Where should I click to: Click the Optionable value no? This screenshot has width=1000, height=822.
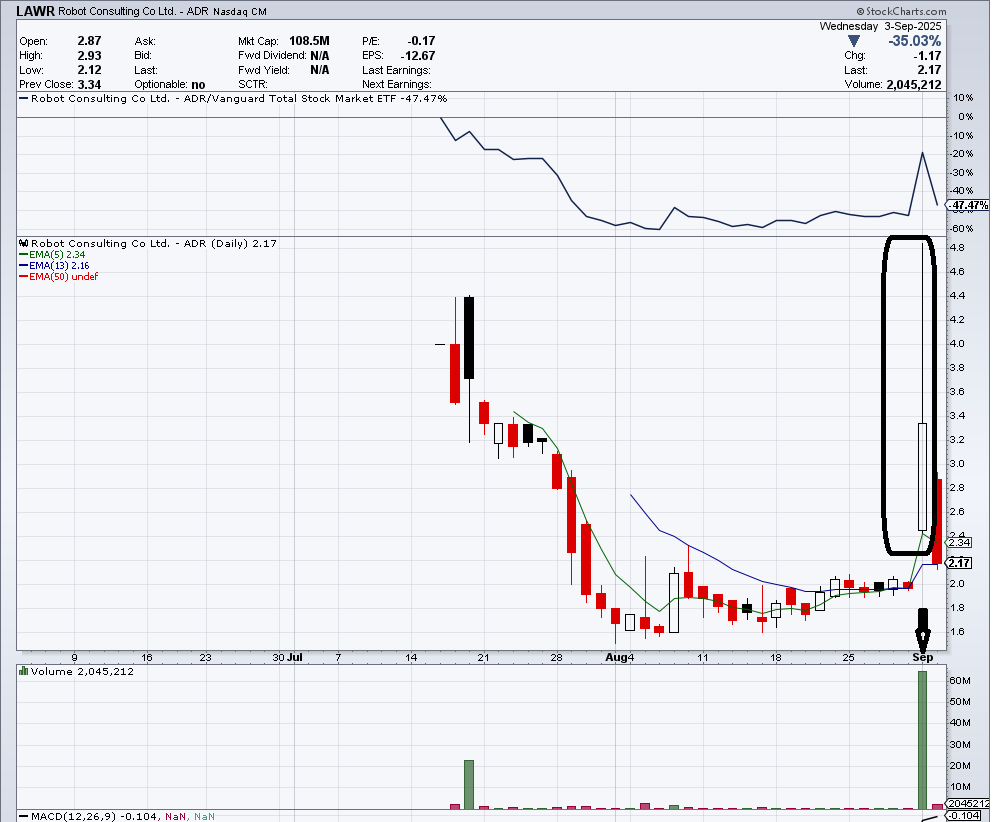coord(198,85)
